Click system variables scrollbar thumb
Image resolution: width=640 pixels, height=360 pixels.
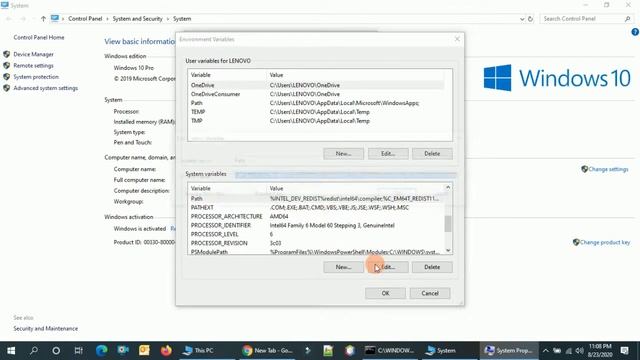pyautogui.click(x=448, y=224)
